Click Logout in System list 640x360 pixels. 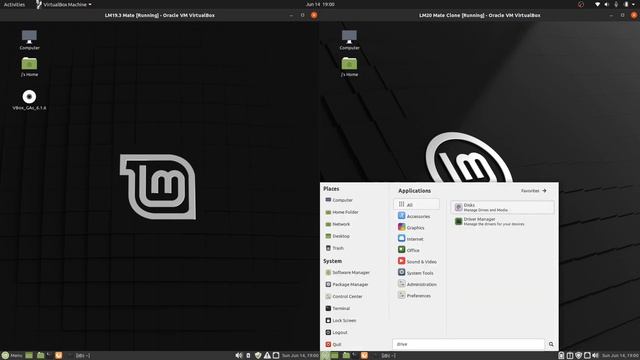click(336, 332)
